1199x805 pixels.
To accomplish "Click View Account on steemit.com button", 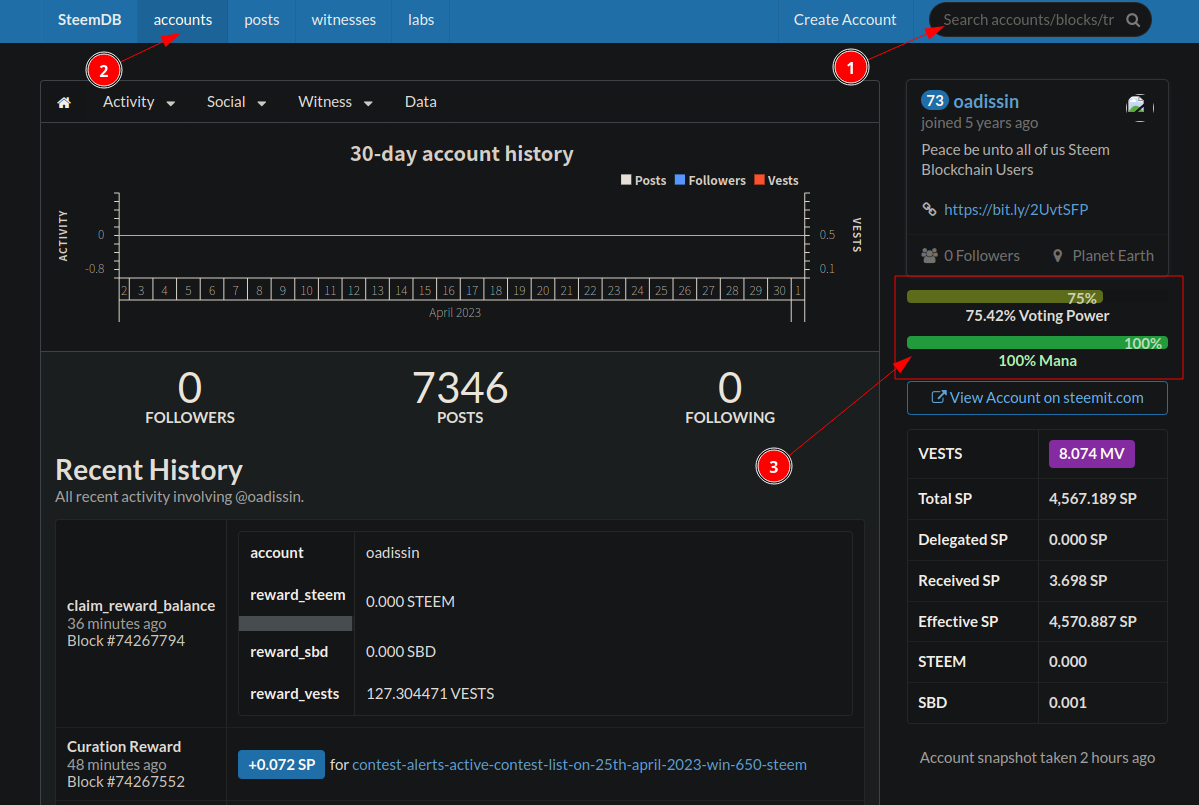I will click(x=1037, y=398).
